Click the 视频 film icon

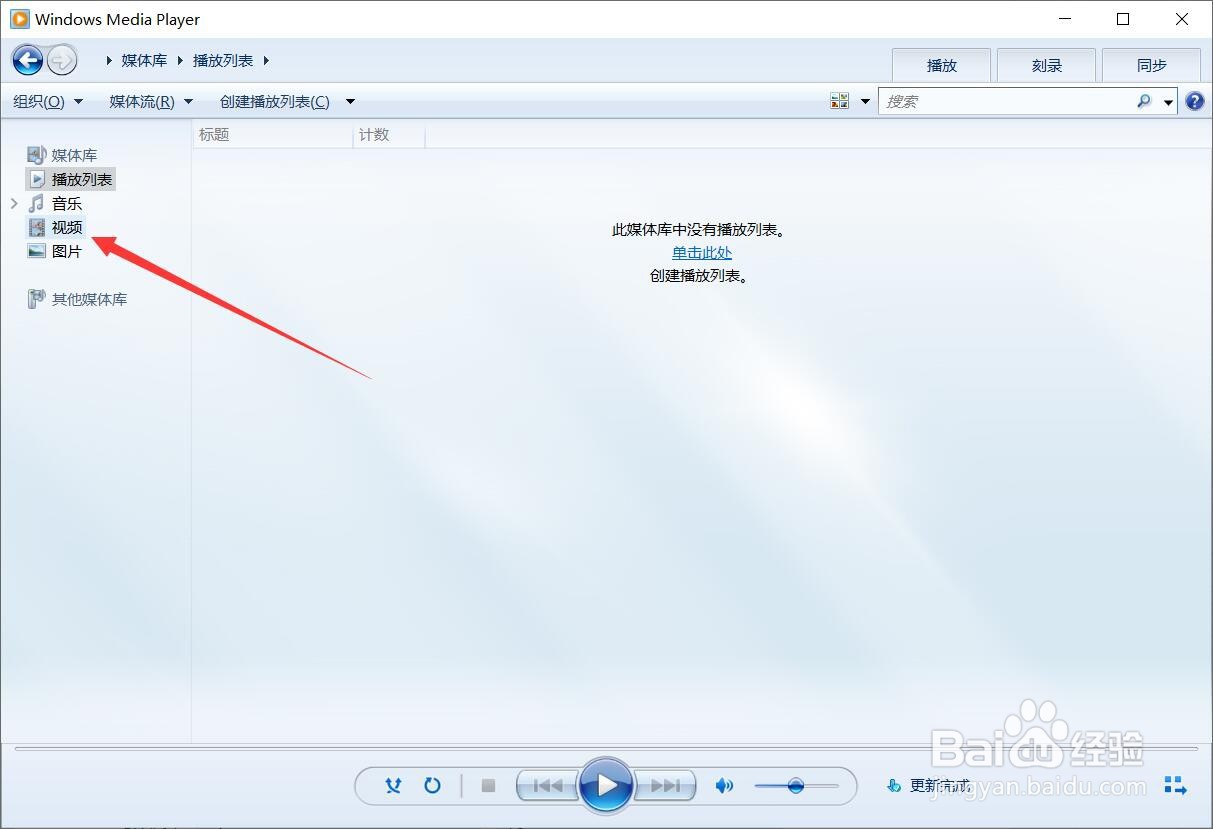pos(37,227)
